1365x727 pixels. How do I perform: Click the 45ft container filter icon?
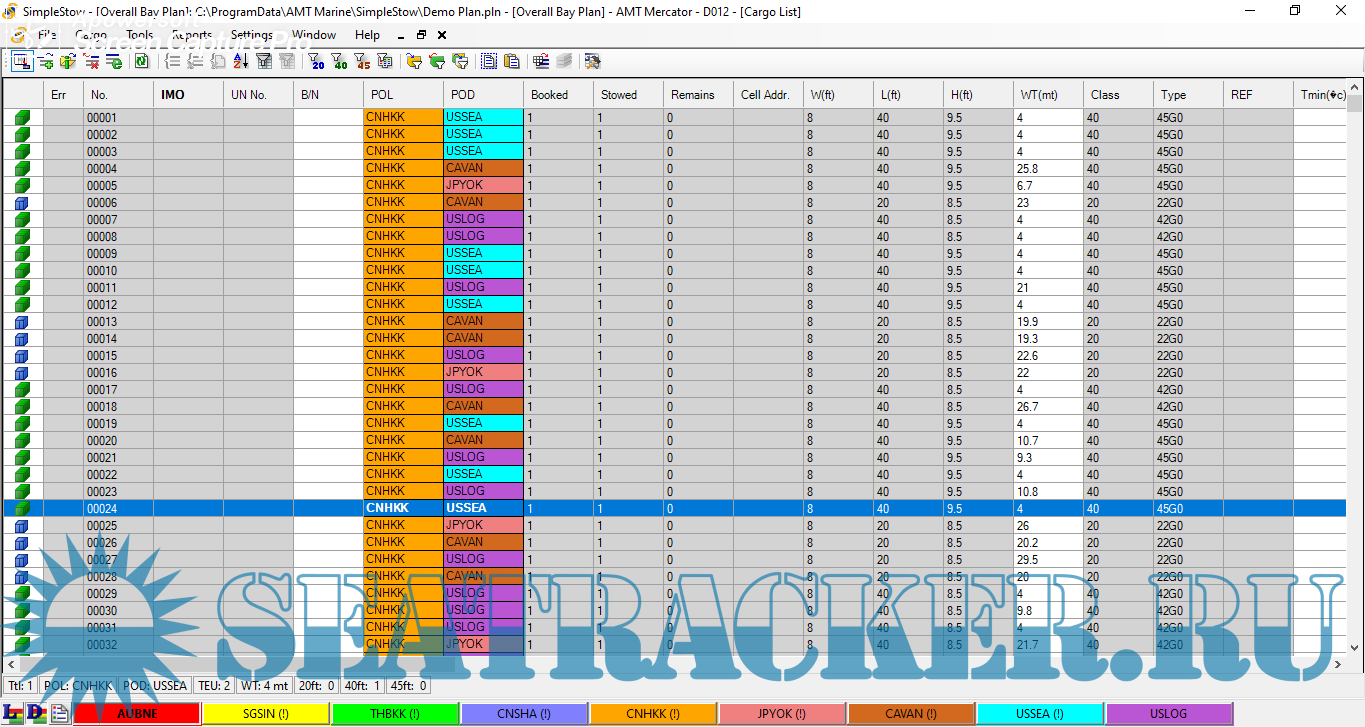[361, 62]
